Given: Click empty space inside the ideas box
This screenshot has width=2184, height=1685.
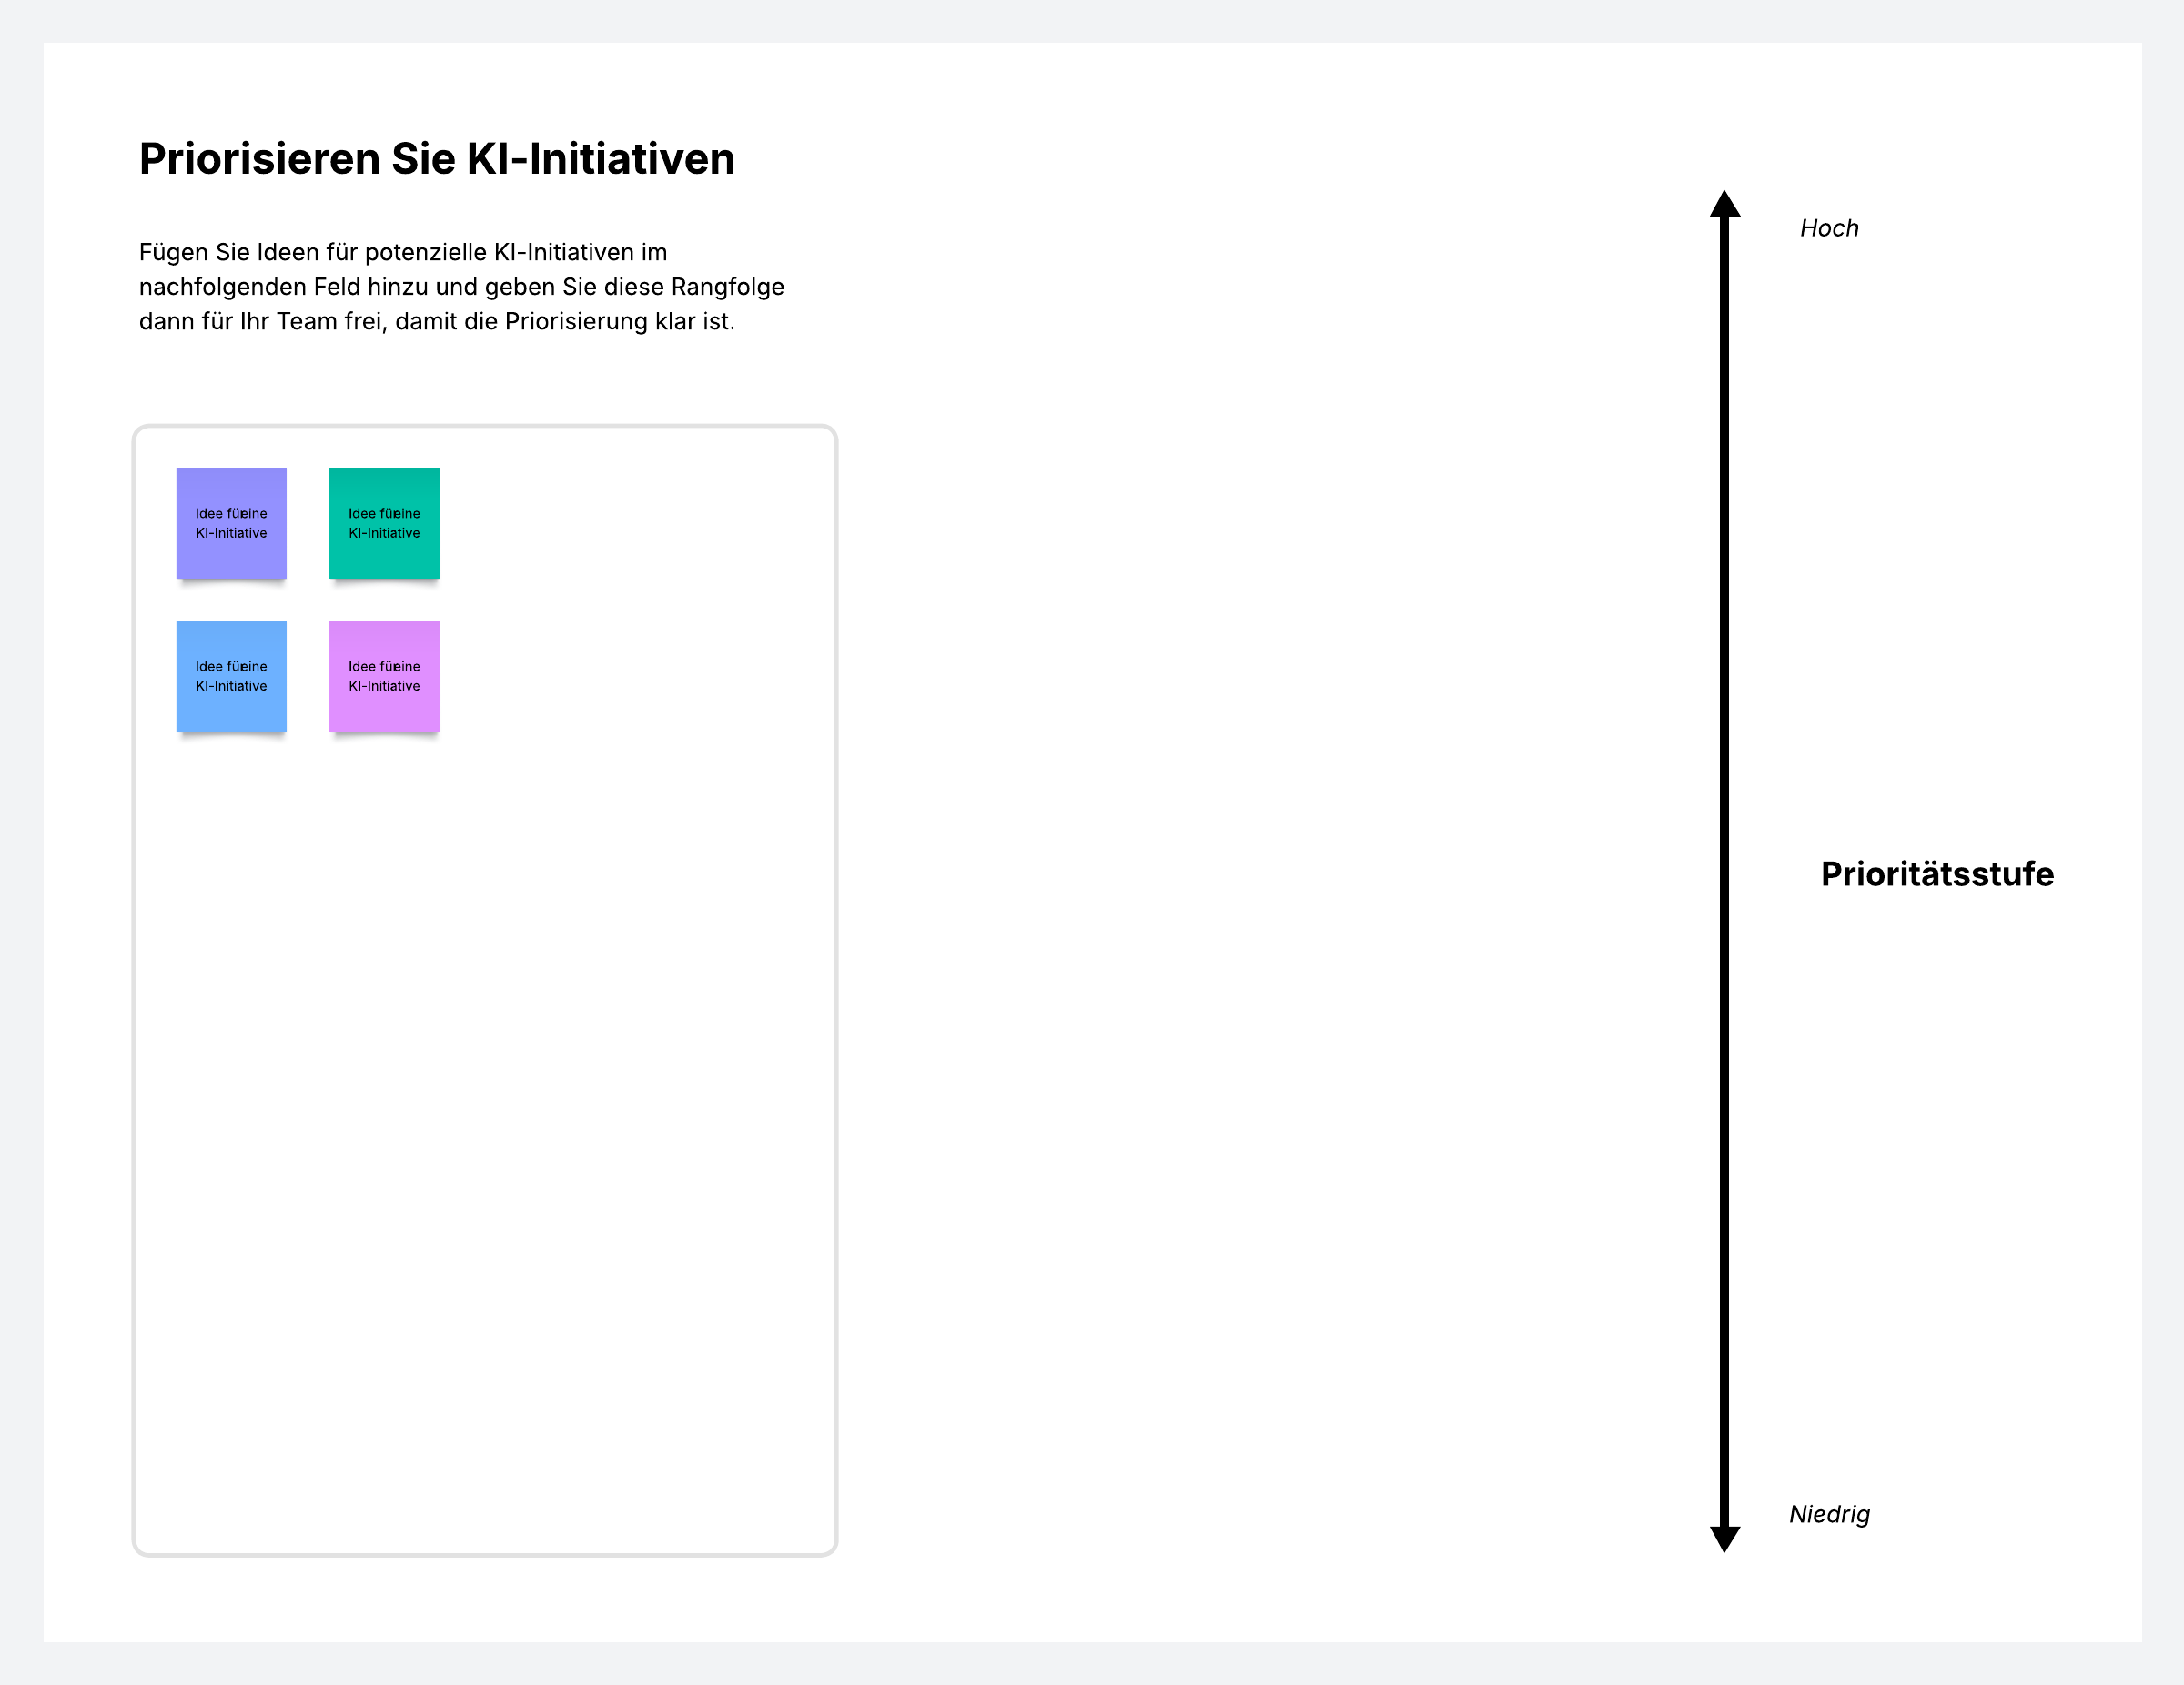Looking at the screenshot, I should click(484, 1100).
